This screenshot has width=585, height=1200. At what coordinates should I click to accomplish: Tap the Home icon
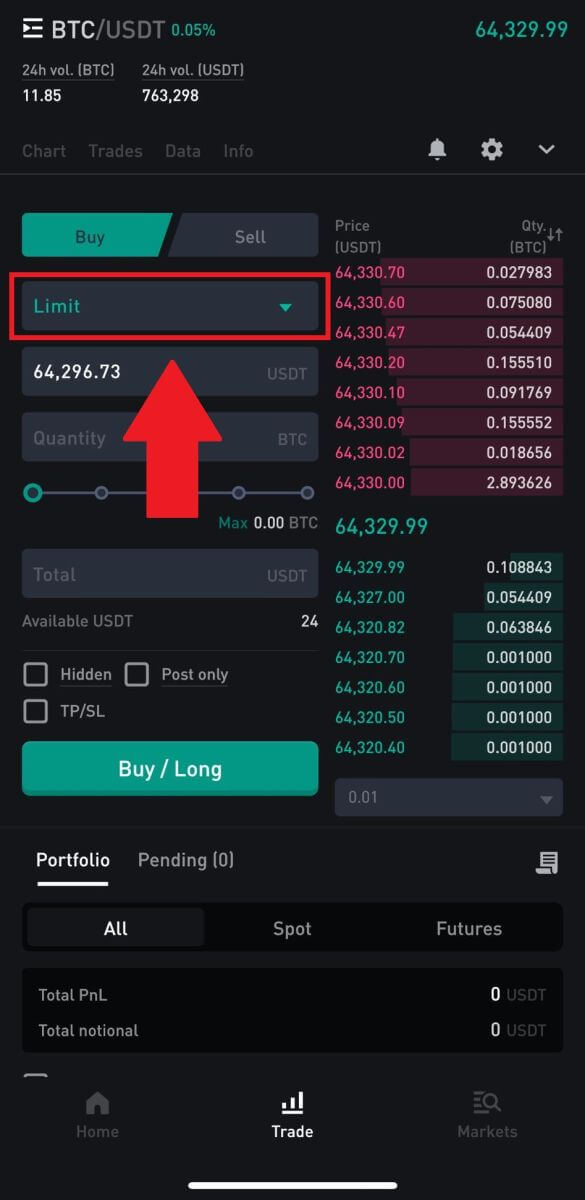coord(97,1112)
